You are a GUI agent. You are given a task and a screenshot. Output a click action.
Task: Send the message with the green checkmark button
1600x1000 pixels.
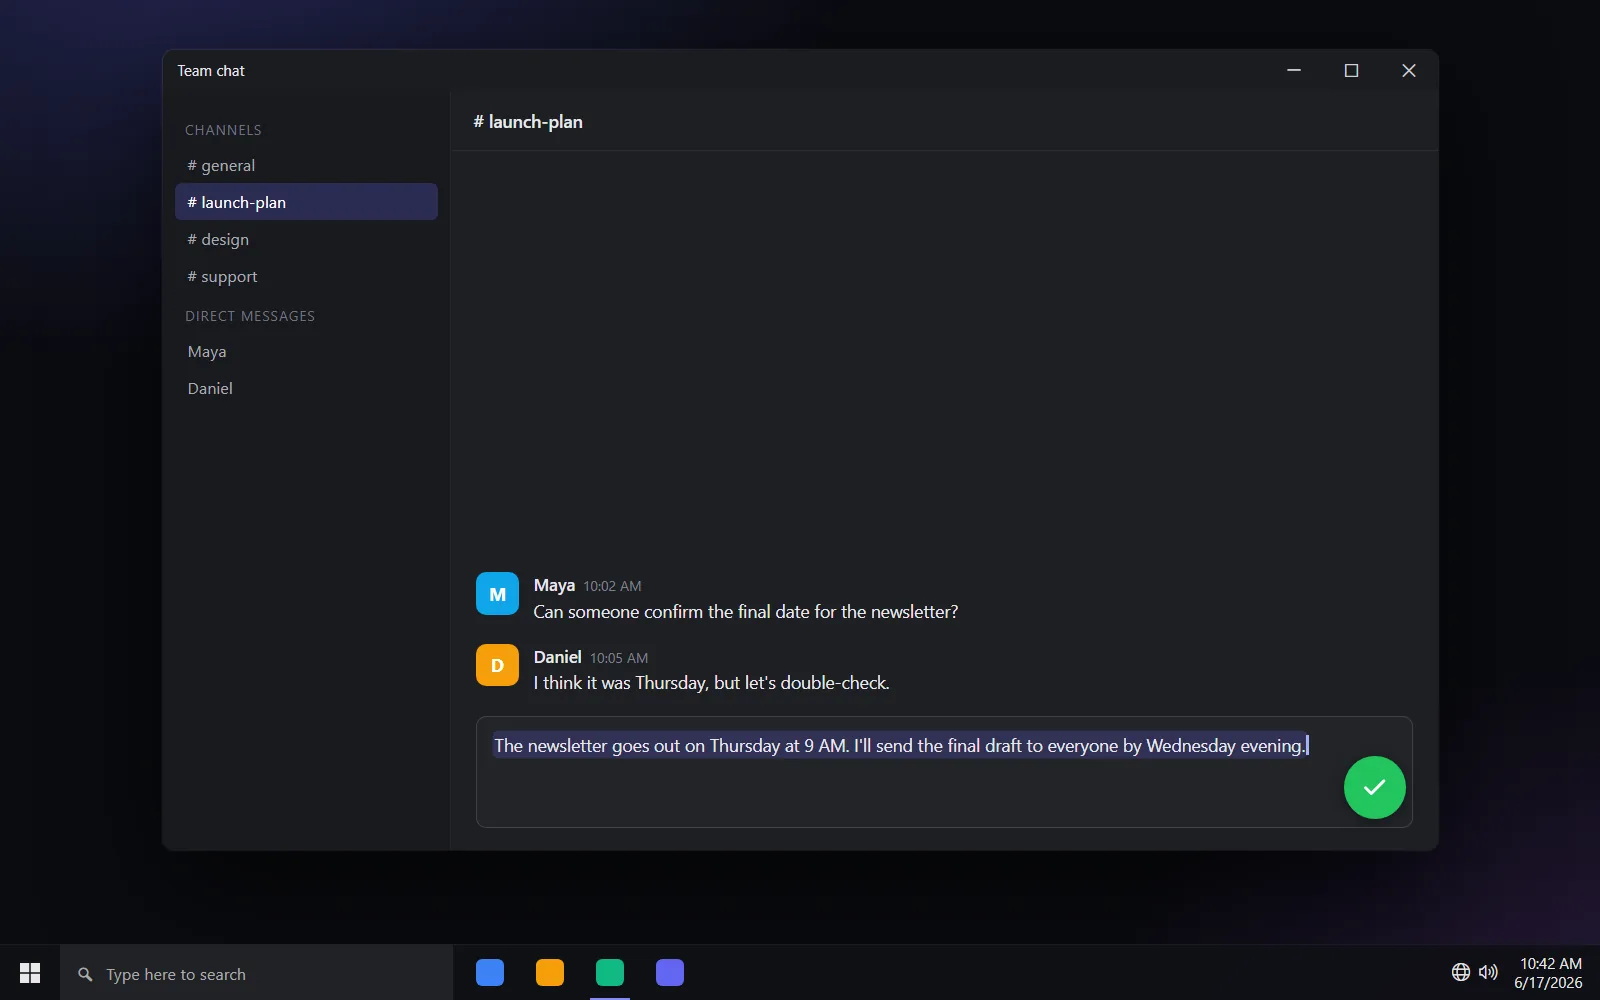click(1374, 787)
